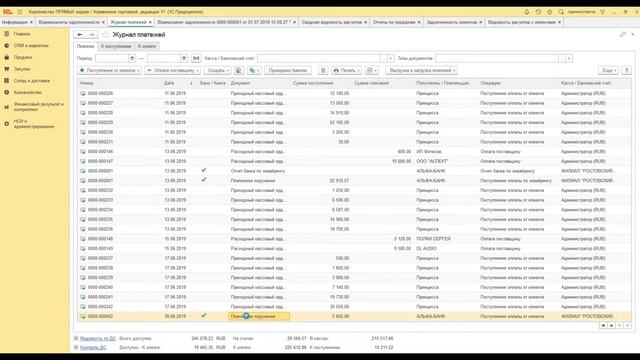Open Закупки section in the sidebar
The height and width of the screenshot is (360, 640).
click(x=22, y=69)
